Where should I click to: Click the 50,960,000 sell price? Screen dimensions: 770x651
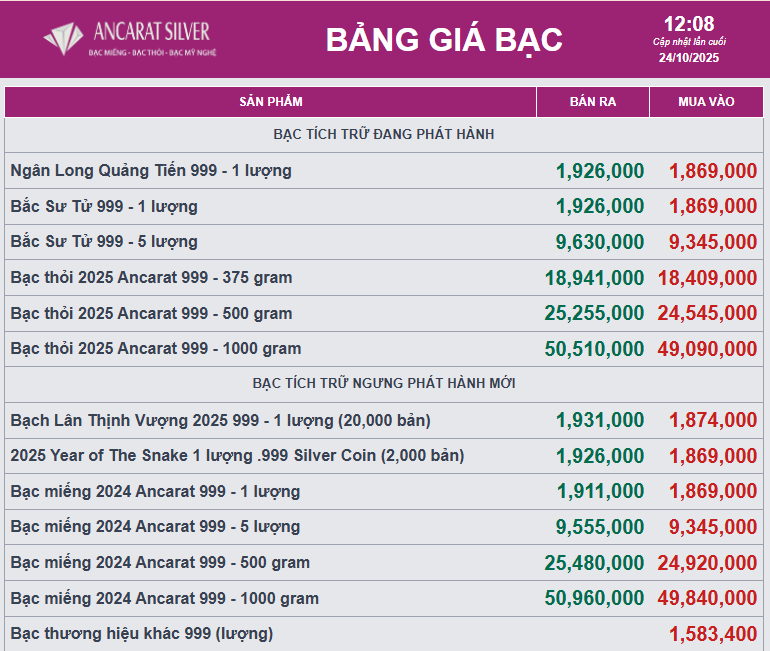pyautogui.click(x=594, y=598)
